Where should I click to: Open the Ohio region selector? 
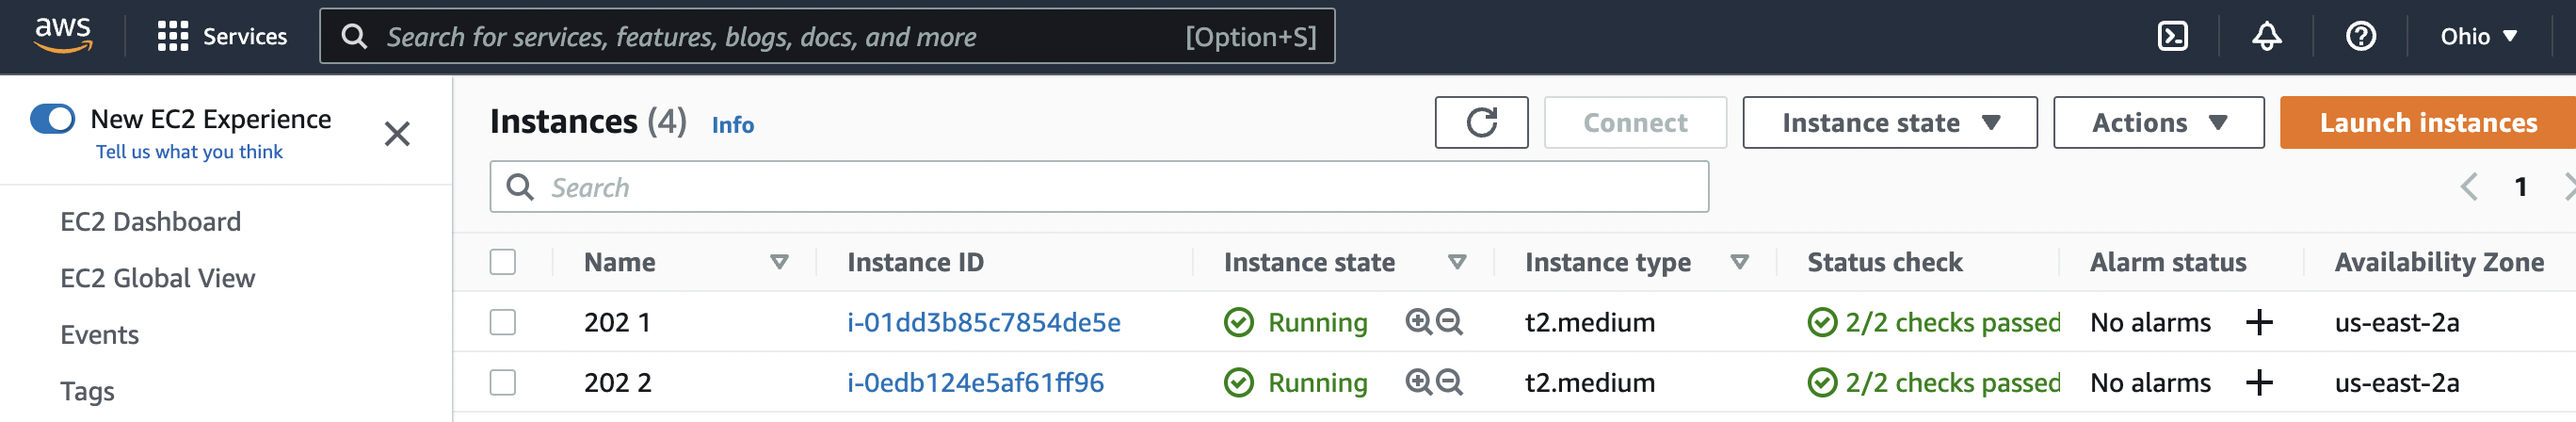(x=2478, y=37)
